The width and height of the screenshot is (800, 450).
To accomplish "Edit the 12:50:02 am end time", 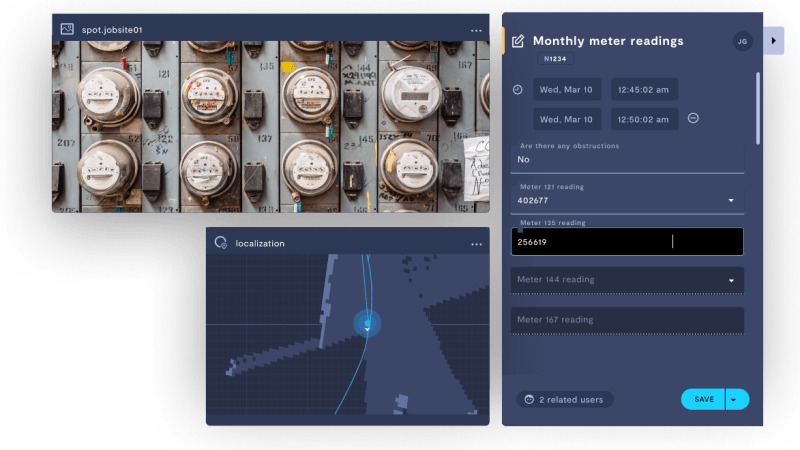I will (x=644, y=119).
